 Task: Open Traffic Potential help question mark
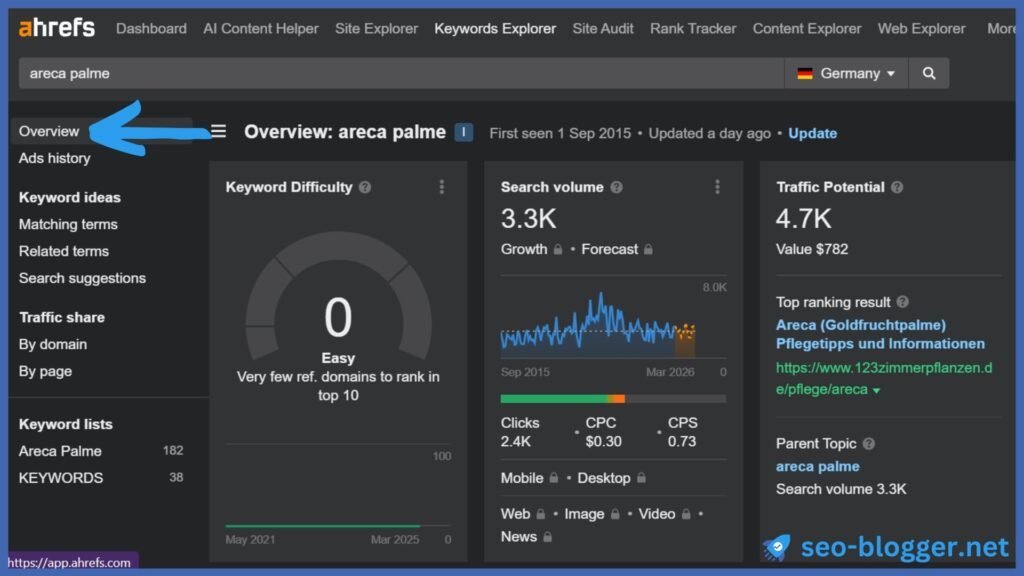(897, 187)
